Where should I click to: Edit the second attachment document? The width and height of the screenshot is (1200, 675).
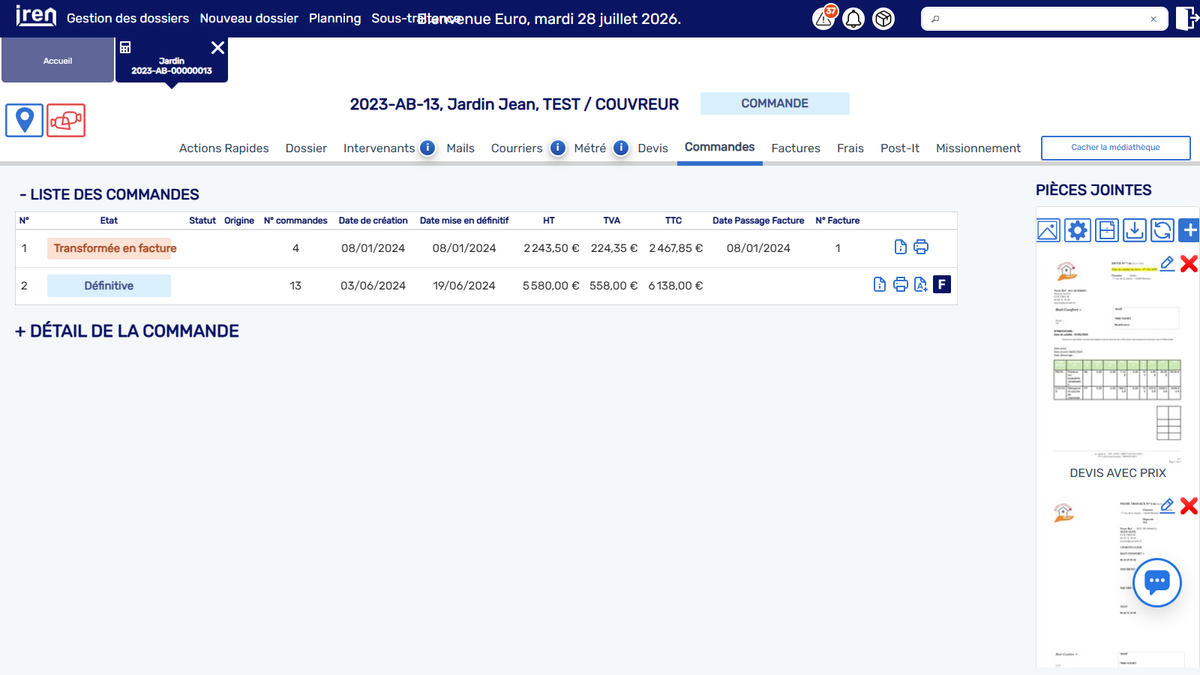[x=1167, y=505]
